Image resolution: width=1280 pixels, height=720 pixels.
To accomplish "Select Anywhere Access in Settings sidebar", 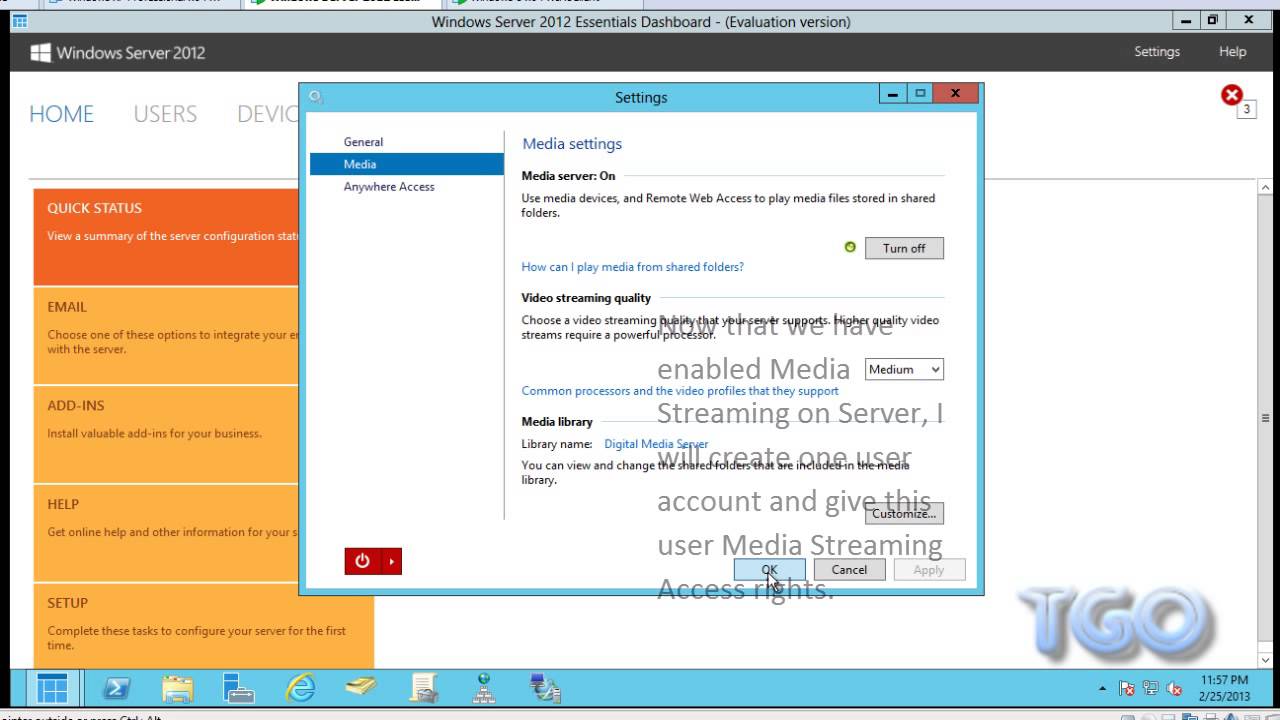I will point(389,187).
